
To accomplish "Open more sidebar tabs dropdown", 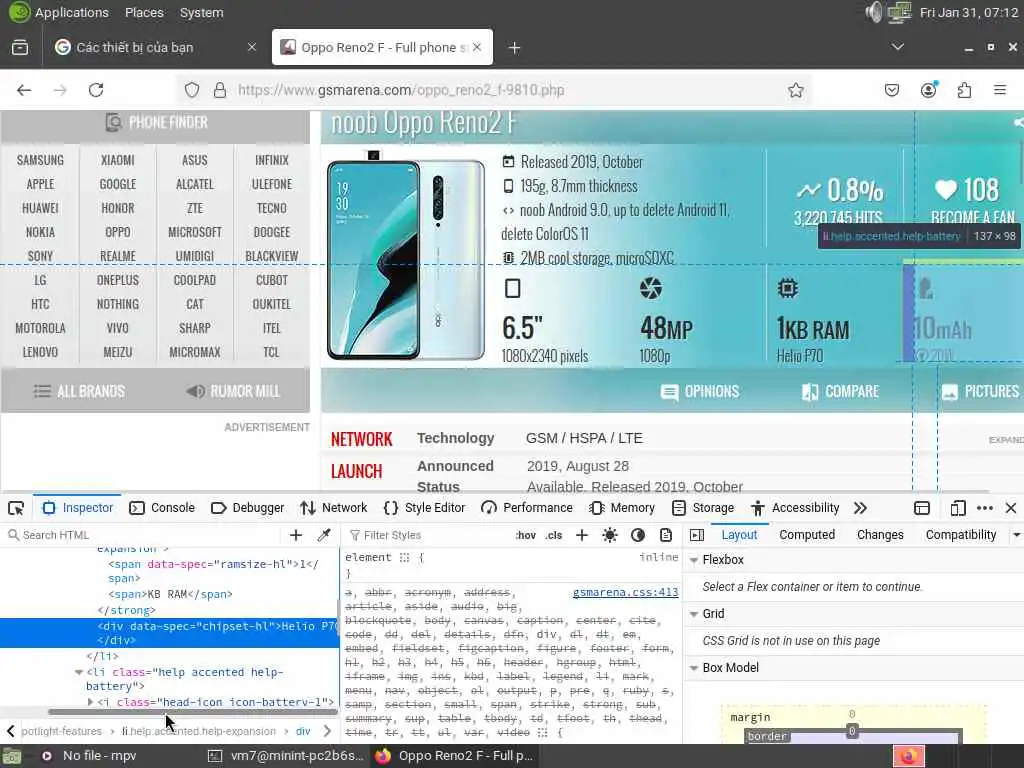I will (x=1016, y=535).
